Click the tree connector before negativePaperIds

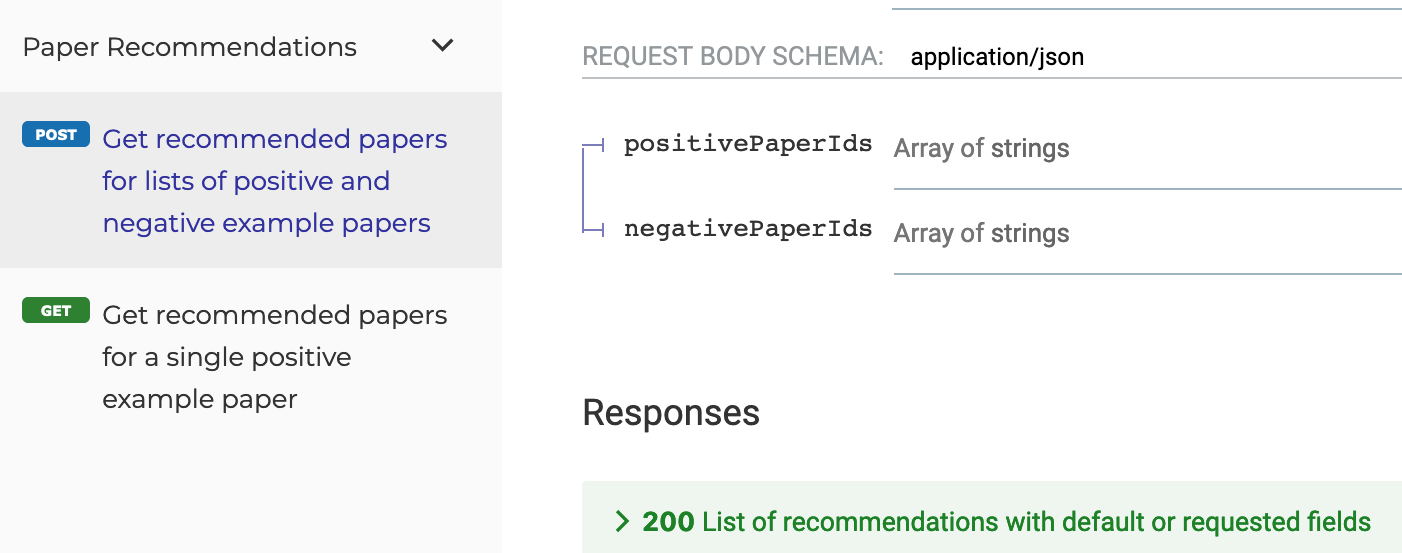tap(594, 231)
